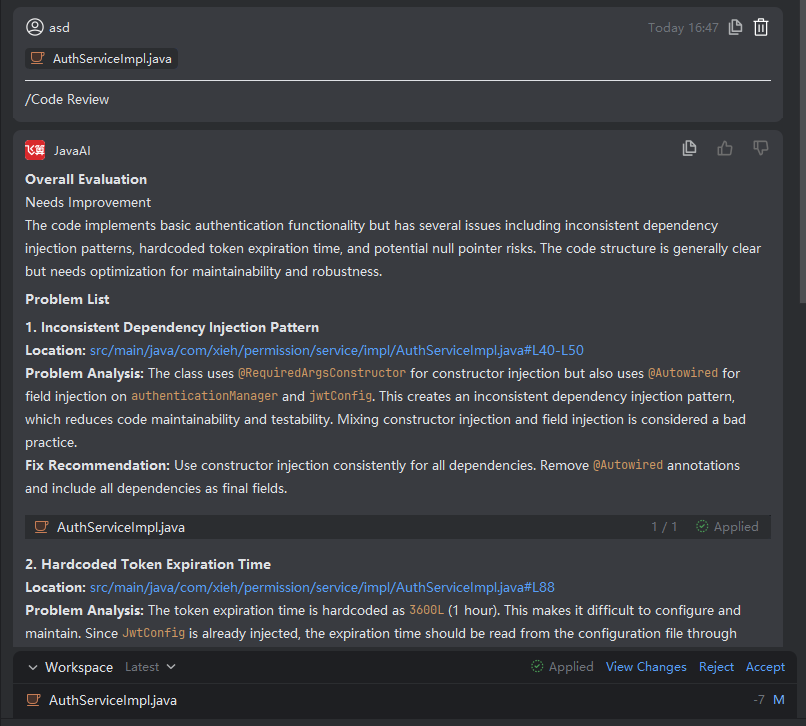Open the L88 source location link
Screen dimensions: 806x726
[322, 587]
